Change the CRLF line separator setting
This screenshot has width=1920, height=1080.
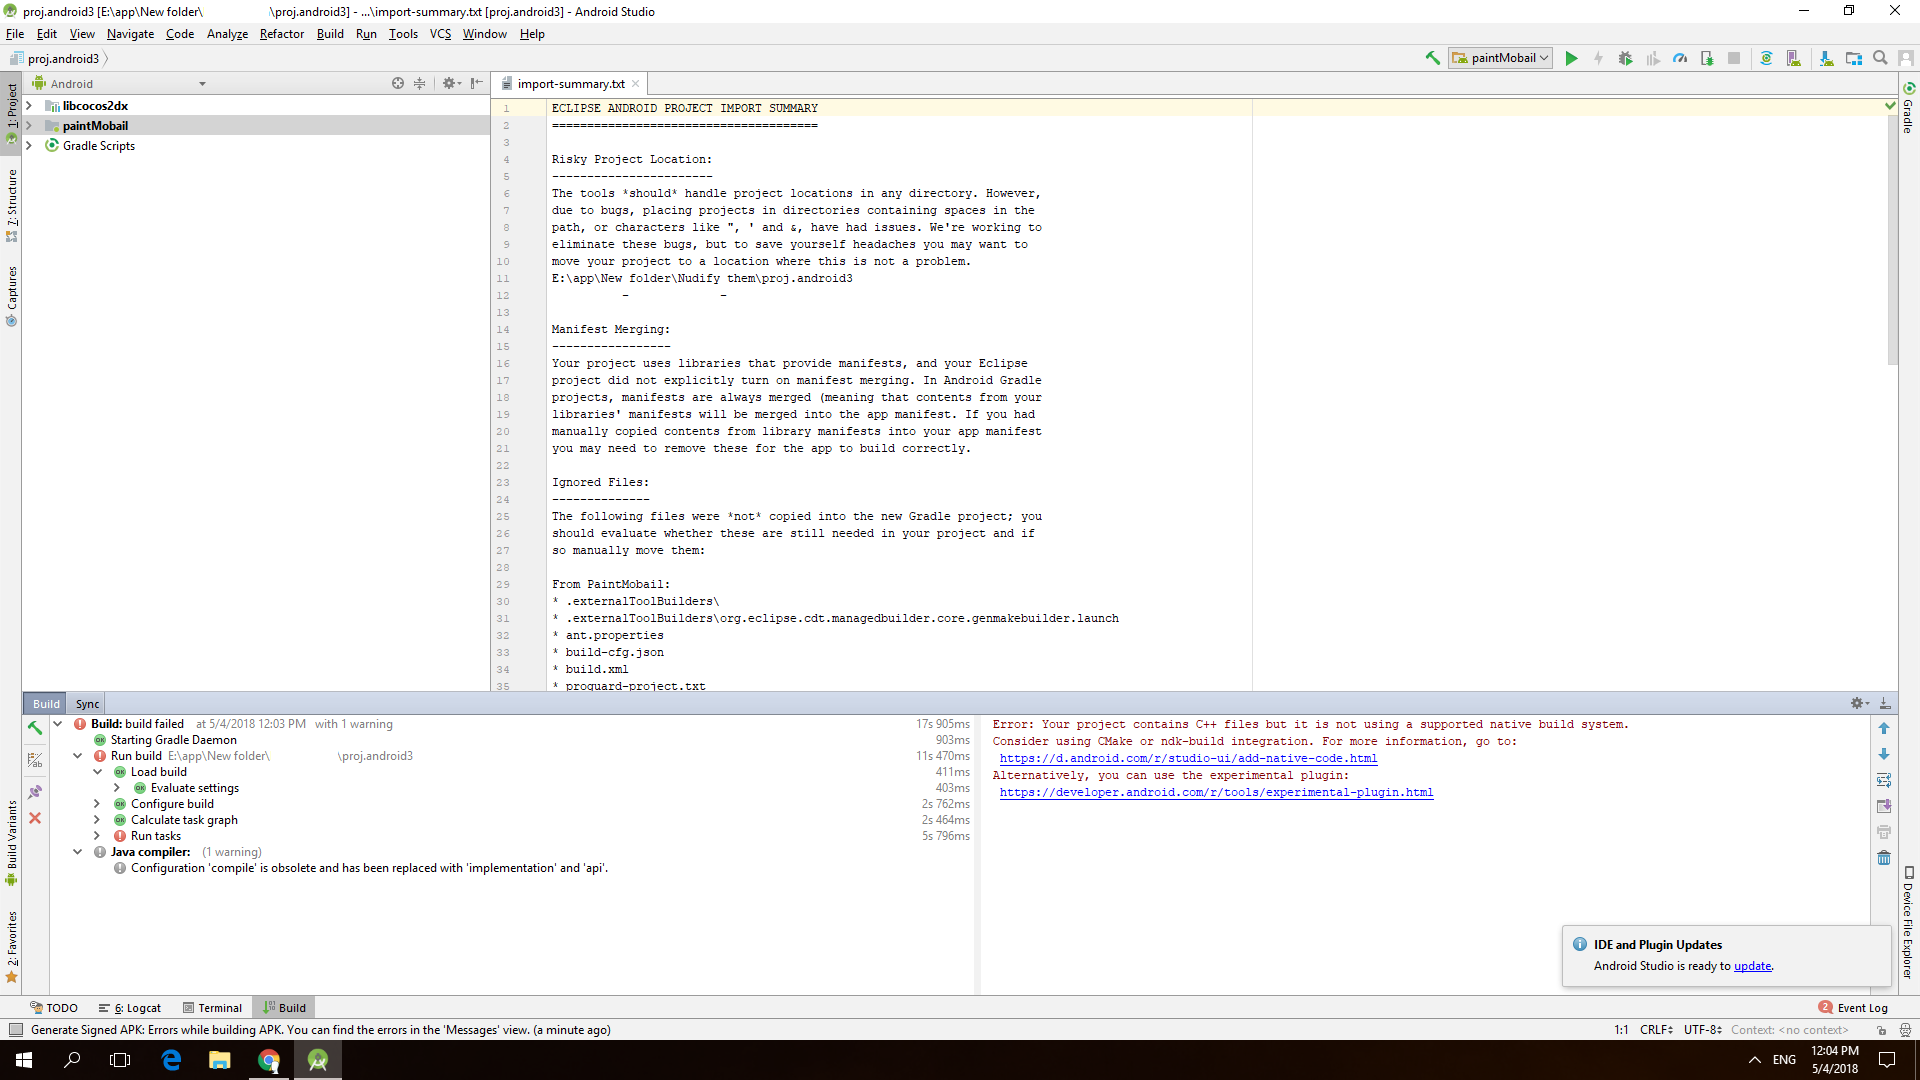pyautogui.click(x=1656, y=1030)
